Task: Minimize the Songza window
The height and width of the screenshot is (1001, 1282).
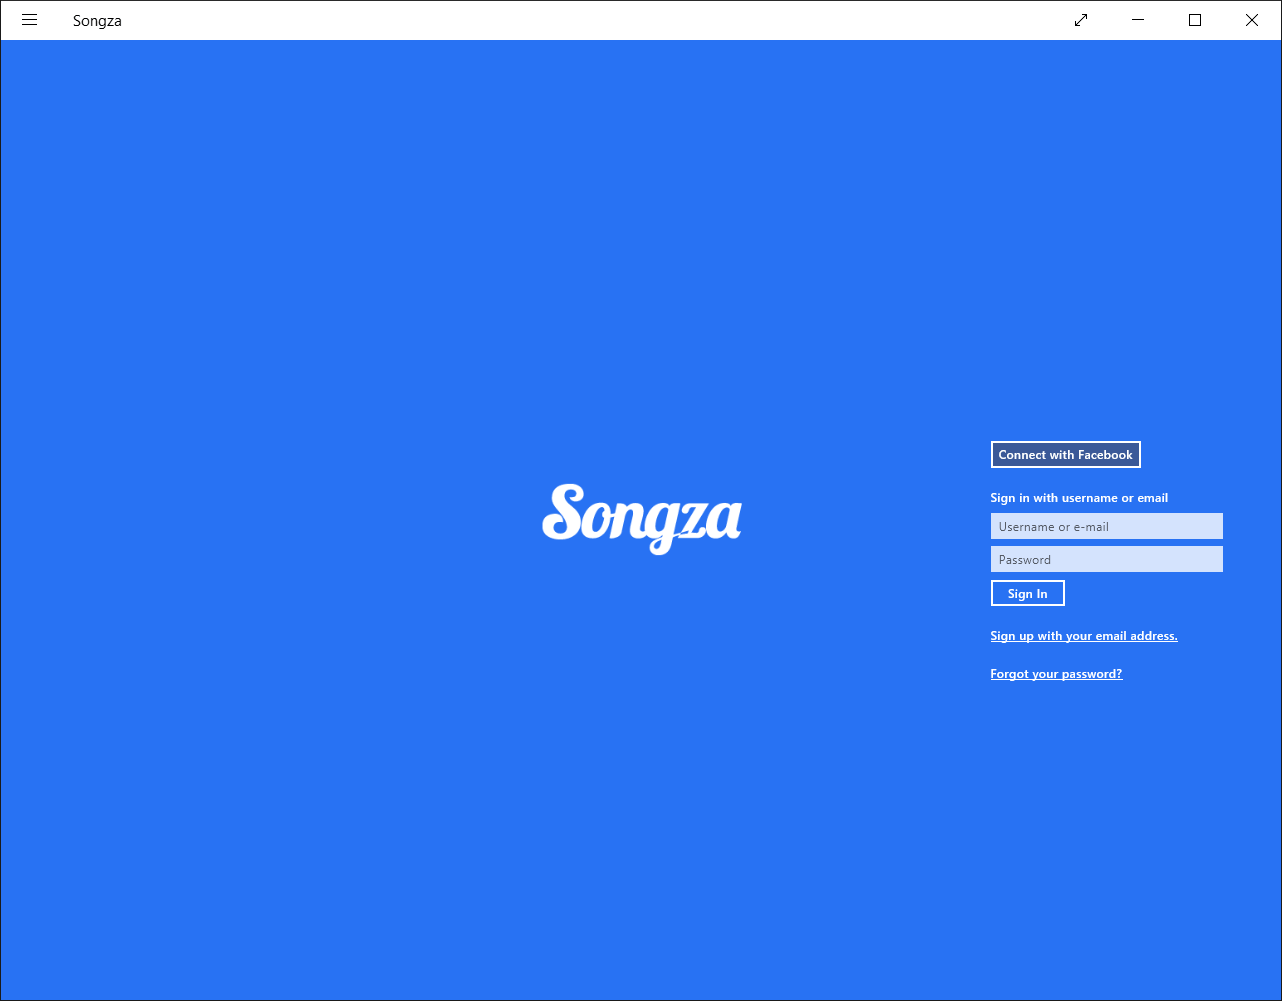Action: pos(1138,20)
